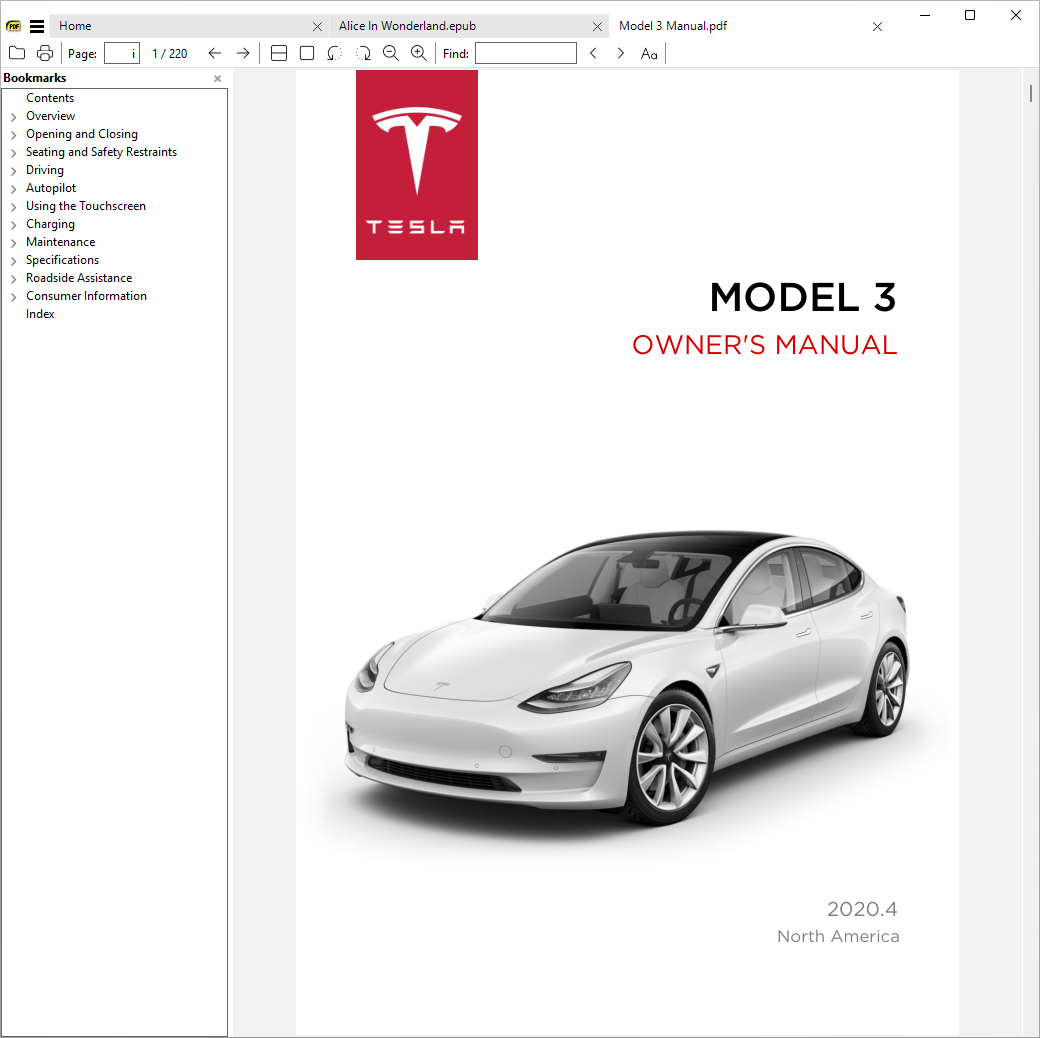
Task: Zoom out of the document
Action: (x=391, y=53)
